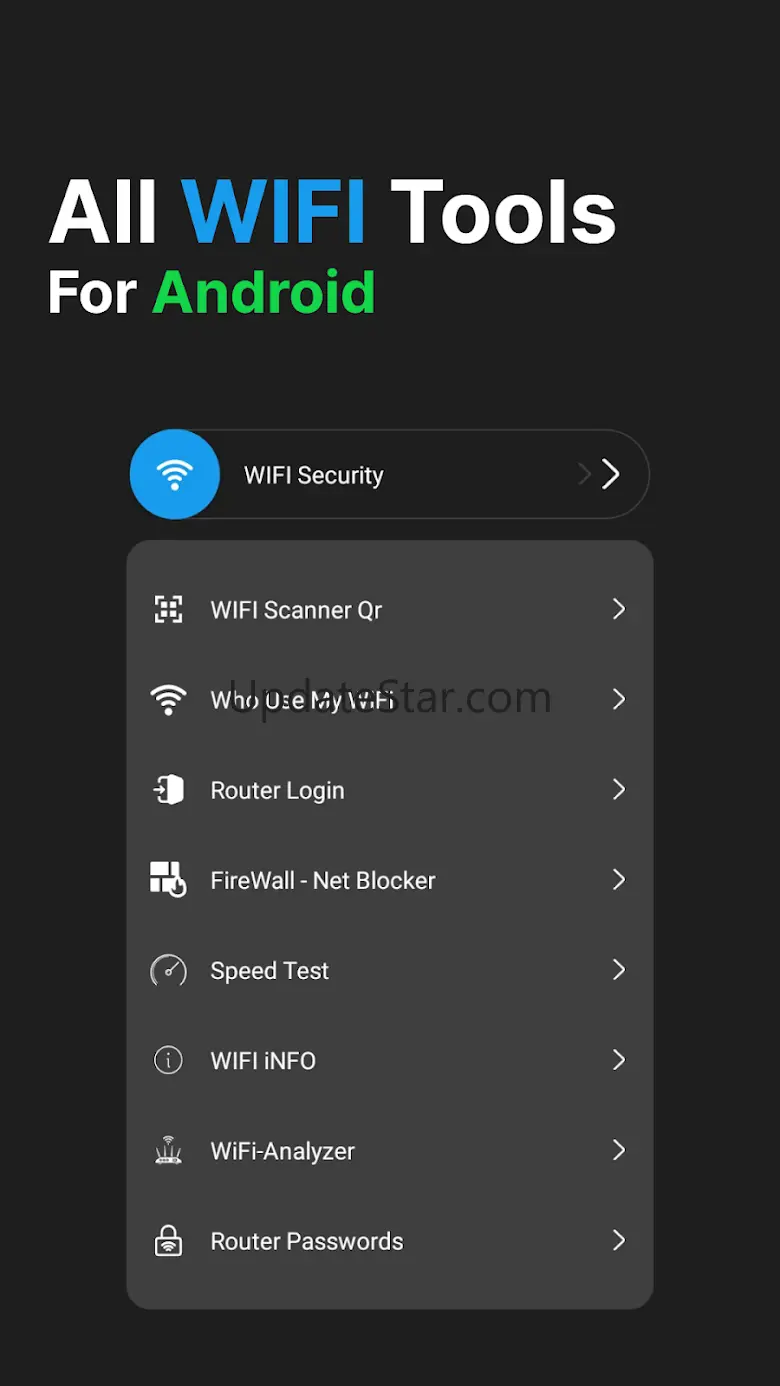The width and height of the screenshot is (780, 1386).
Task: Expand the Router Login chevron
Action: click(619, 790)
